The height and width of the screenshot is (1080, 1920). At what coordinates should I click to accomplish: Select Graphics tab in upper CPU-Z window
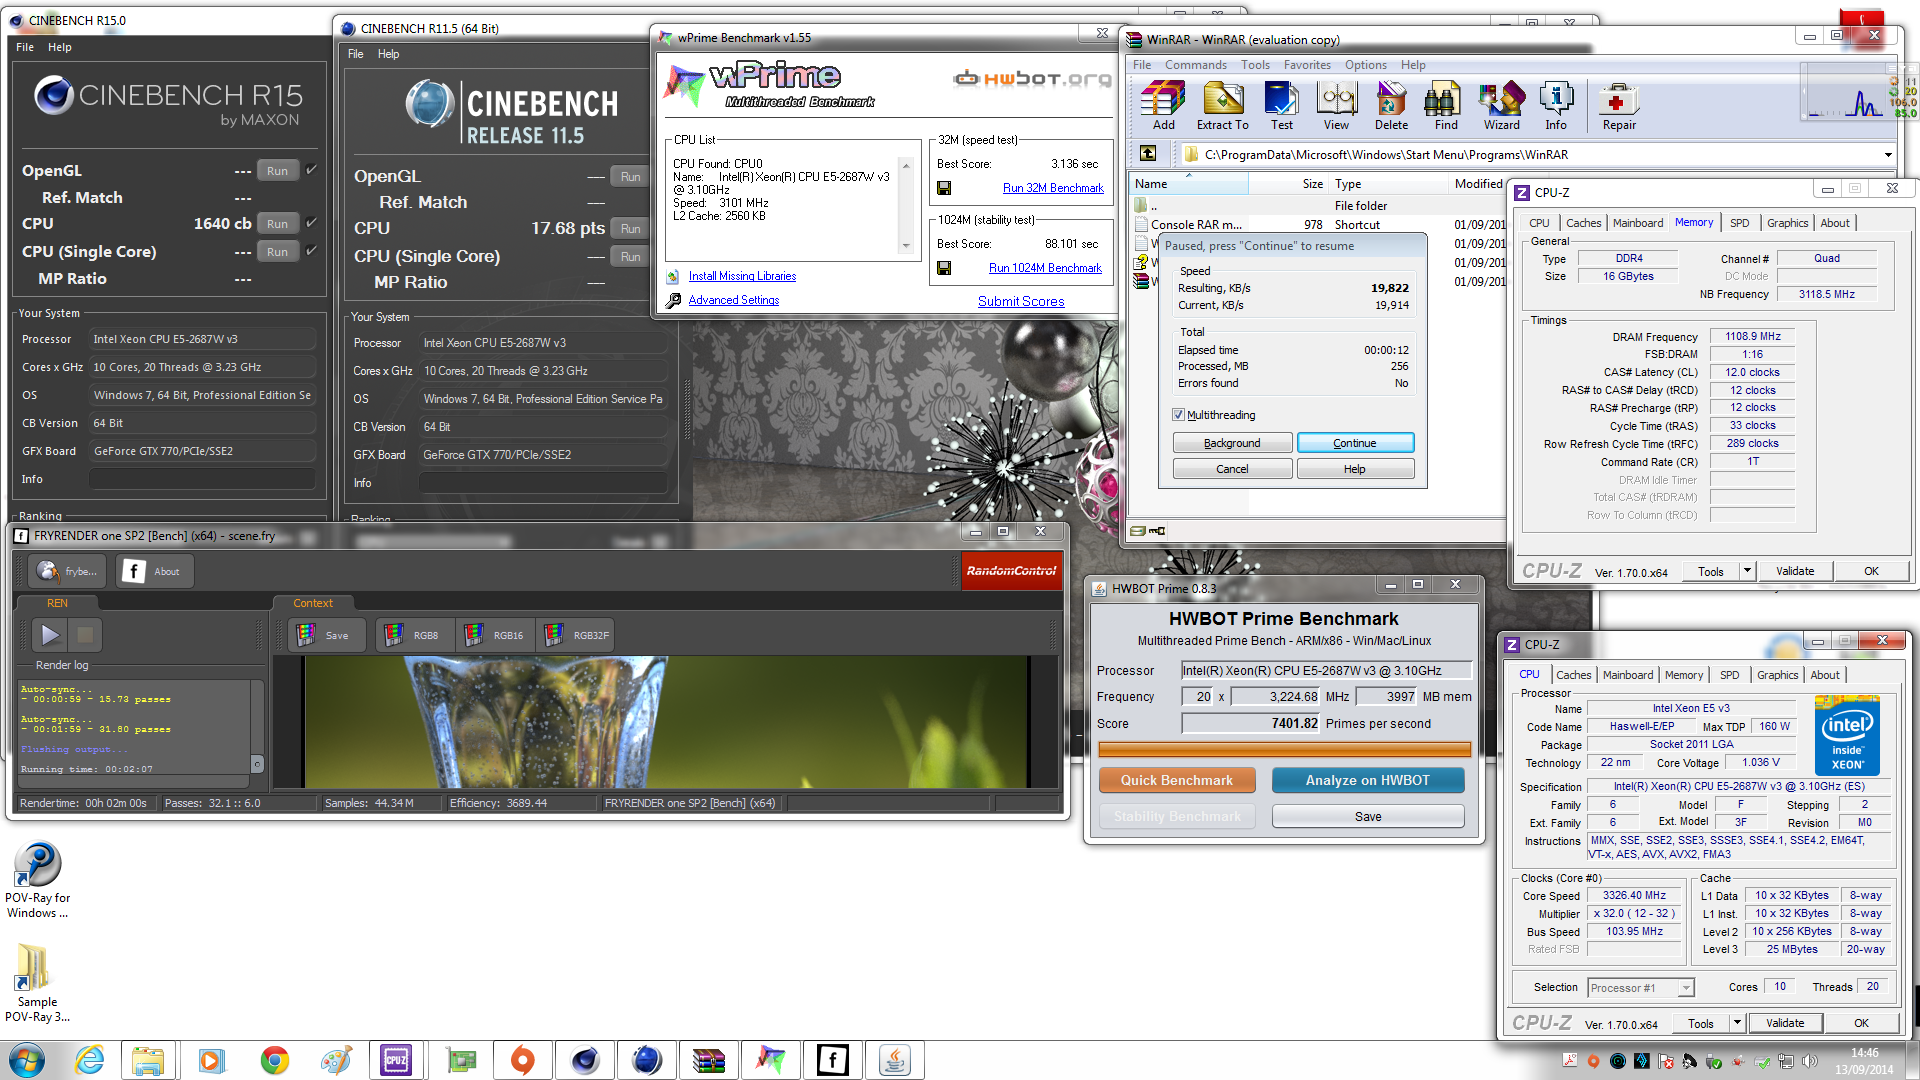tap(1787, 223)
